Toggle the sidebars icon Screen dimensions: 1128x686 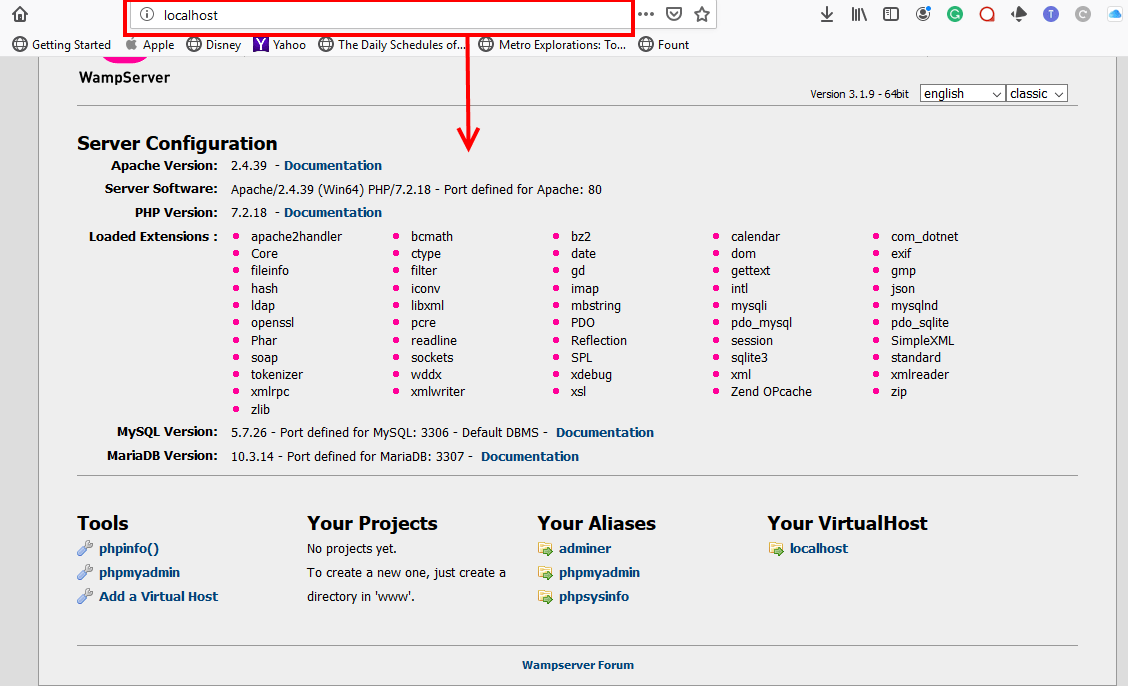point(891,14)
